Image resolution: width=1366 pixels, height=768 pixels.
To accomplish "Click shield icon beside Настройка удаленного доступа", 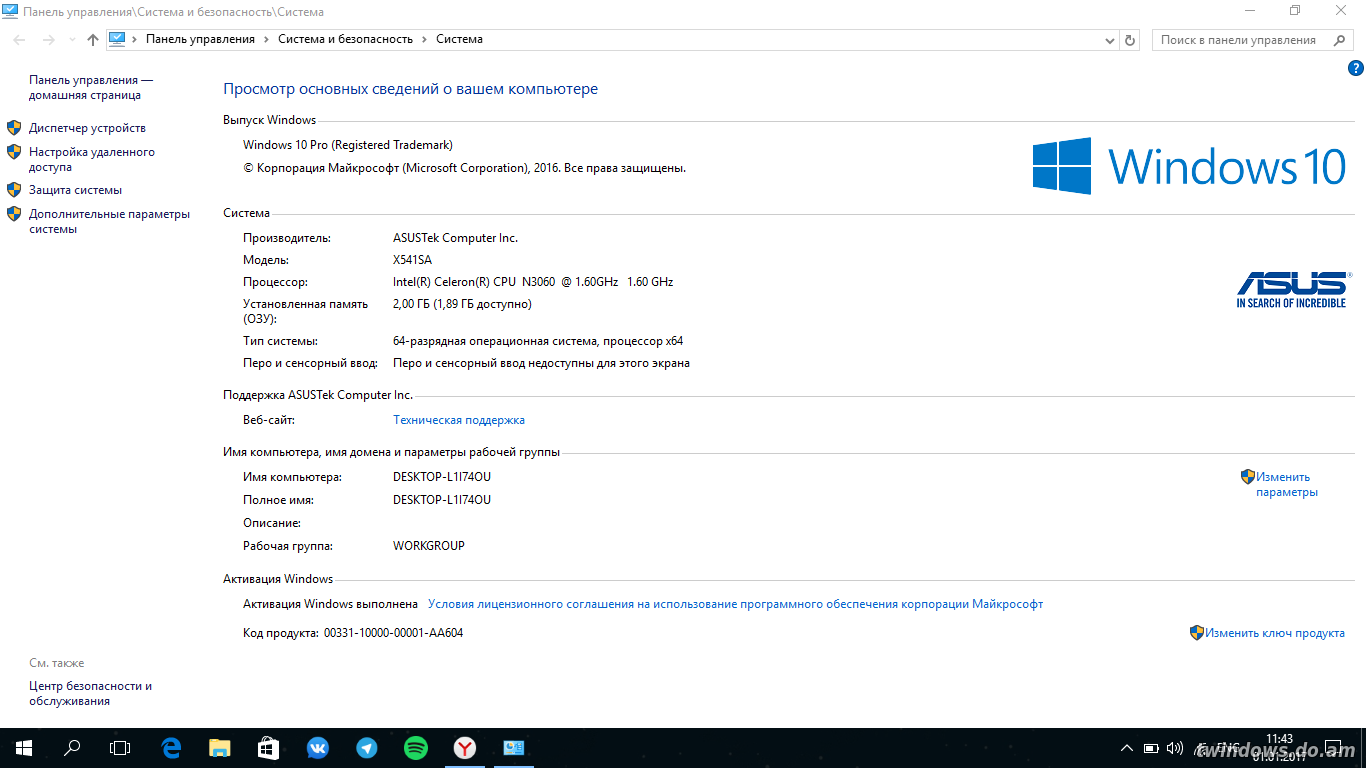I will 14,152.
